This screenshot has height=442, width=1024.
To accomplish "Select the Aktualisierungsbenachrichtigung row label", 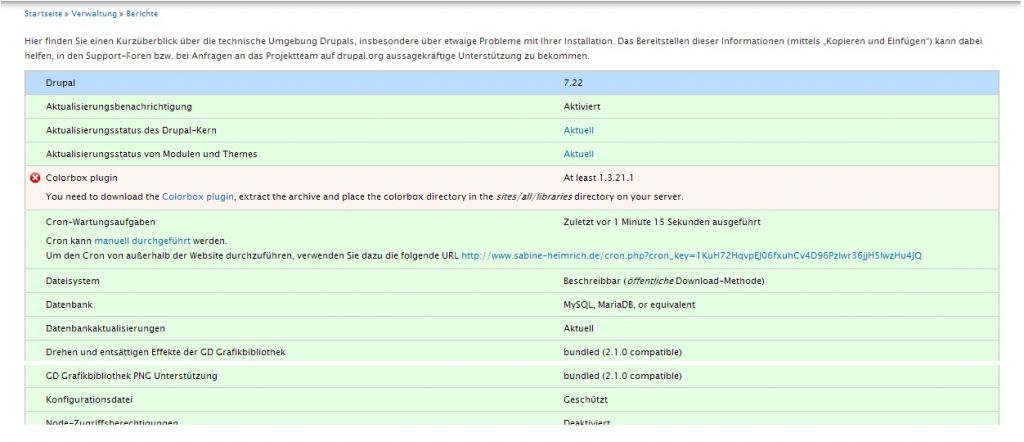I will pyautogui.click(x=119, y=106).
